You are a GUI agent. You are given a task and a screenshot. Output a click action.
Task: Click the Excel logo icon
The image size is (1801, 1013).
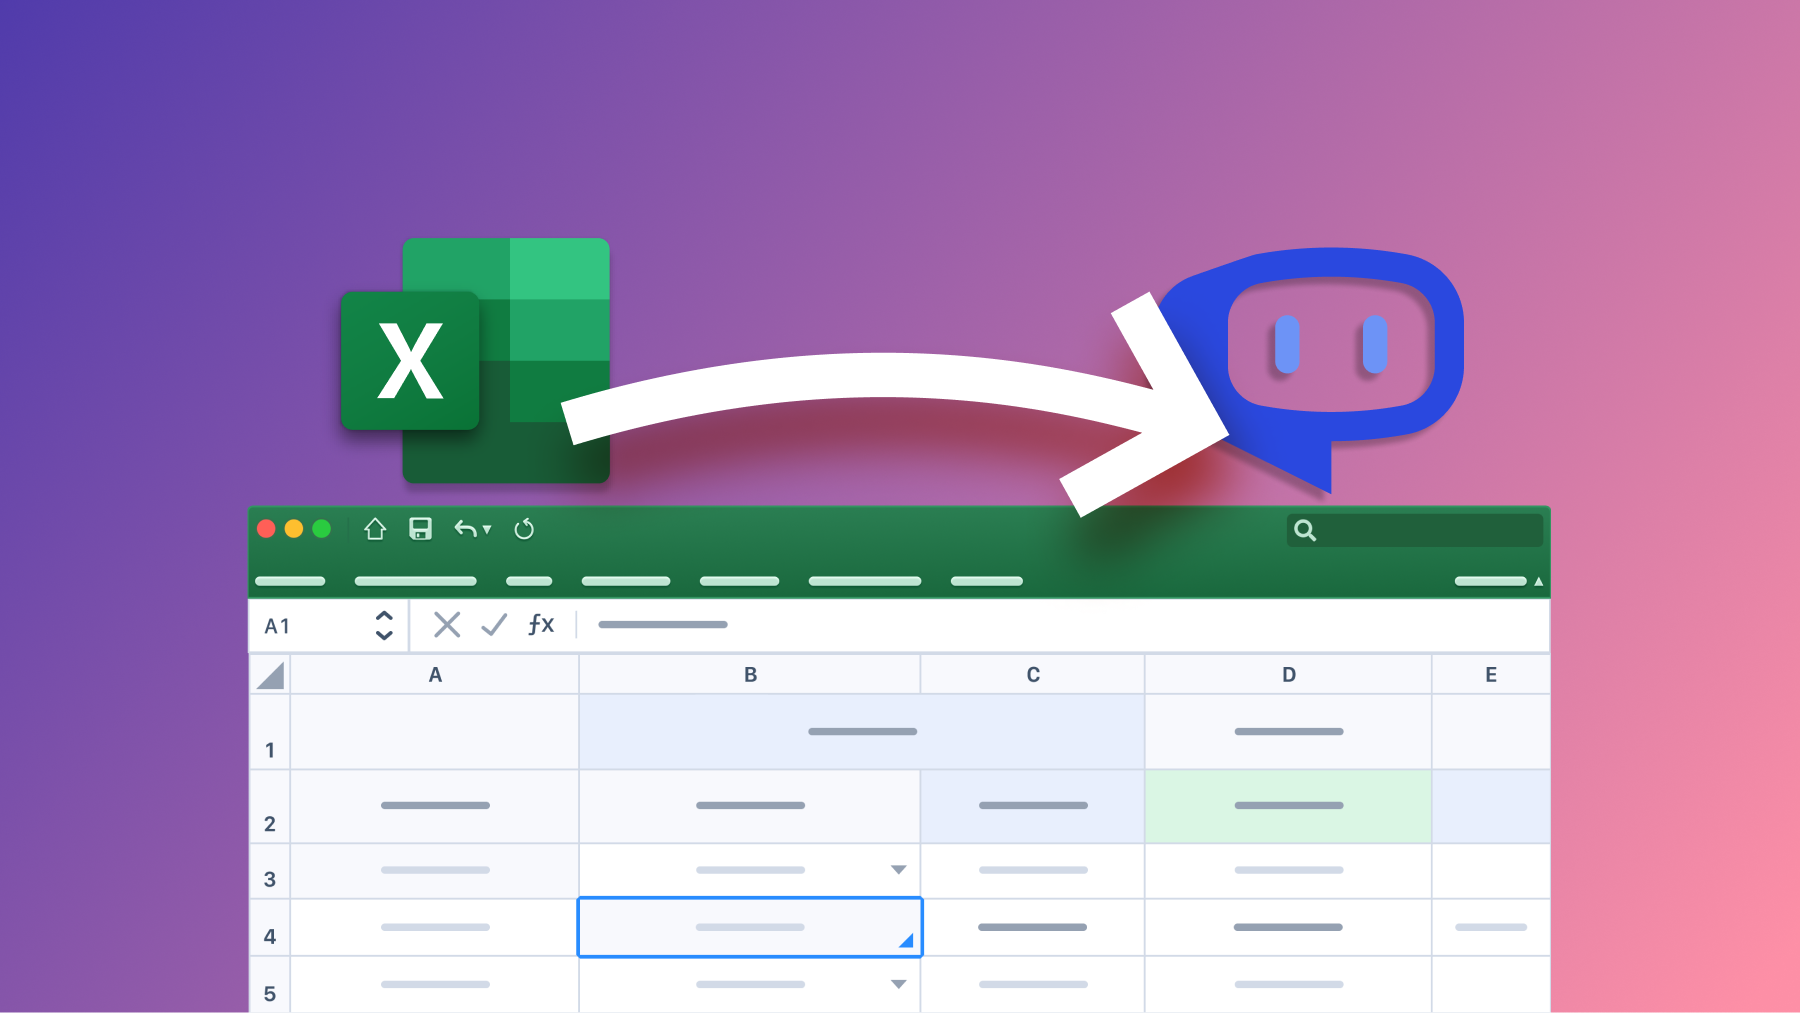coord(476,361)
